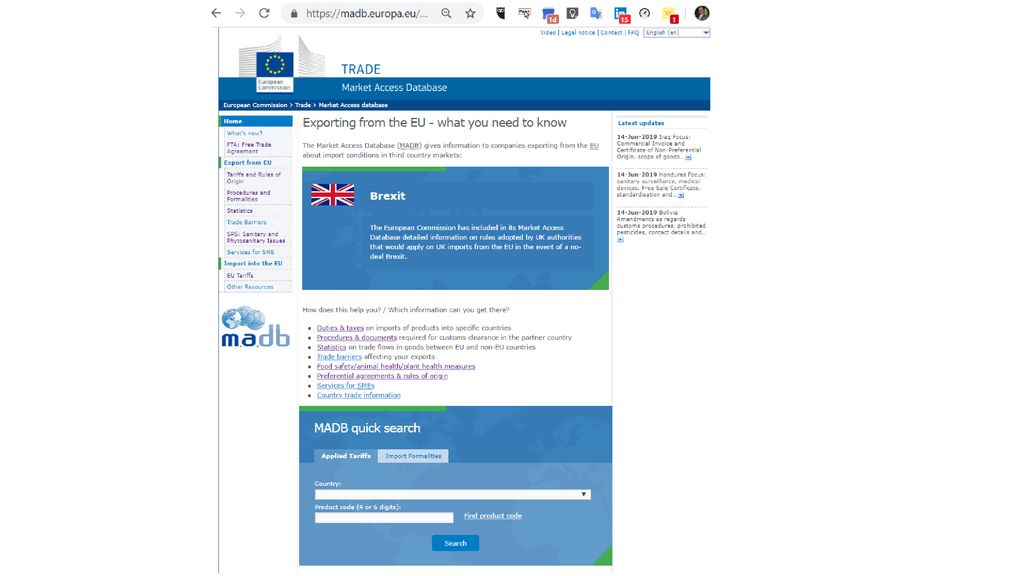
Task: Reload the page with the refresh icon
Action: 264,13
